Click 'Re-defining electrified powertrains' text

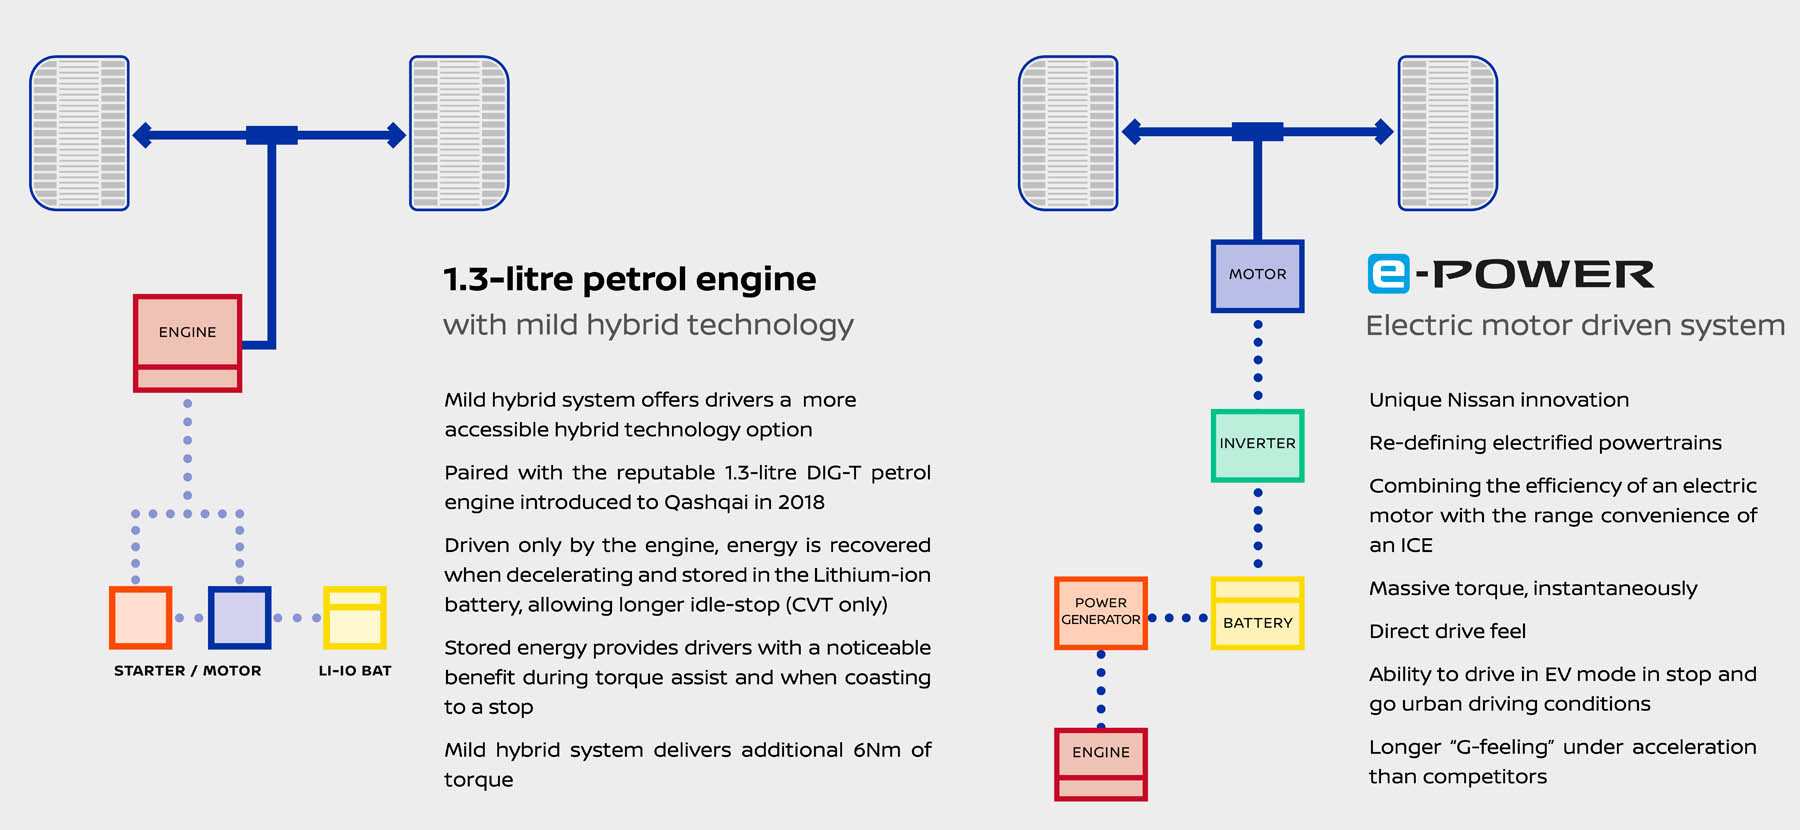[1545, 443]
